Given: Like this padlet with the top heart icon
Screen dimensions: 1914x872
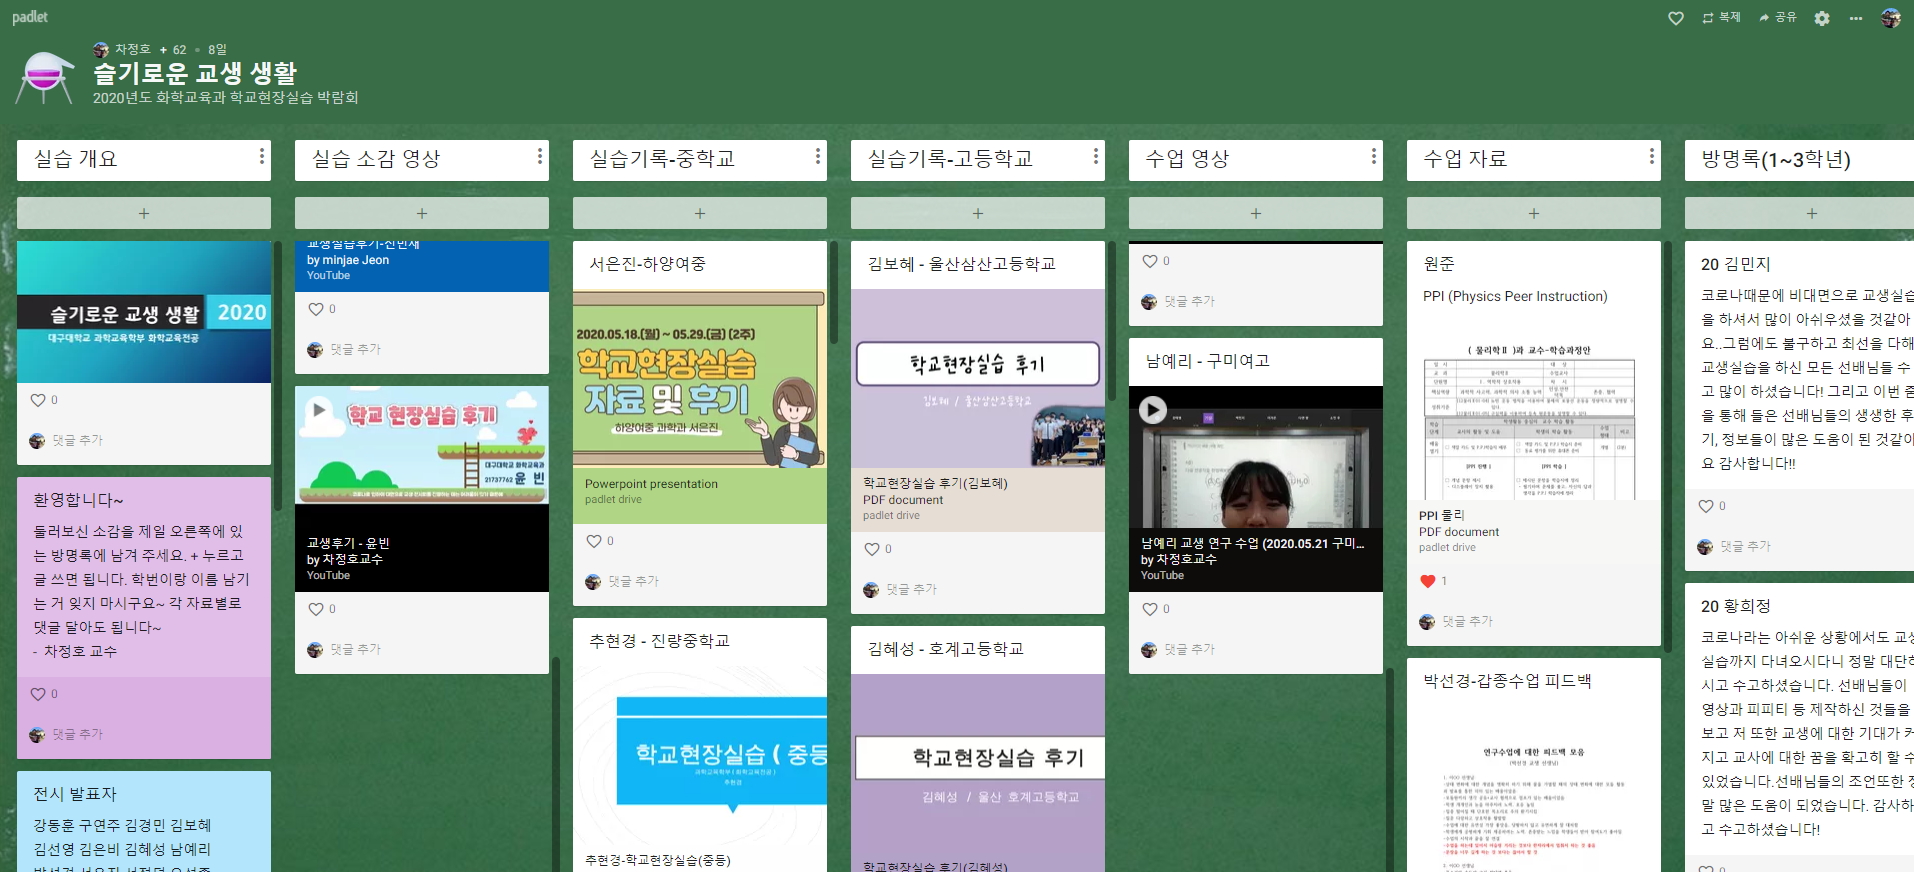Looking at the screenshot, I should [x=1676, y=18].
